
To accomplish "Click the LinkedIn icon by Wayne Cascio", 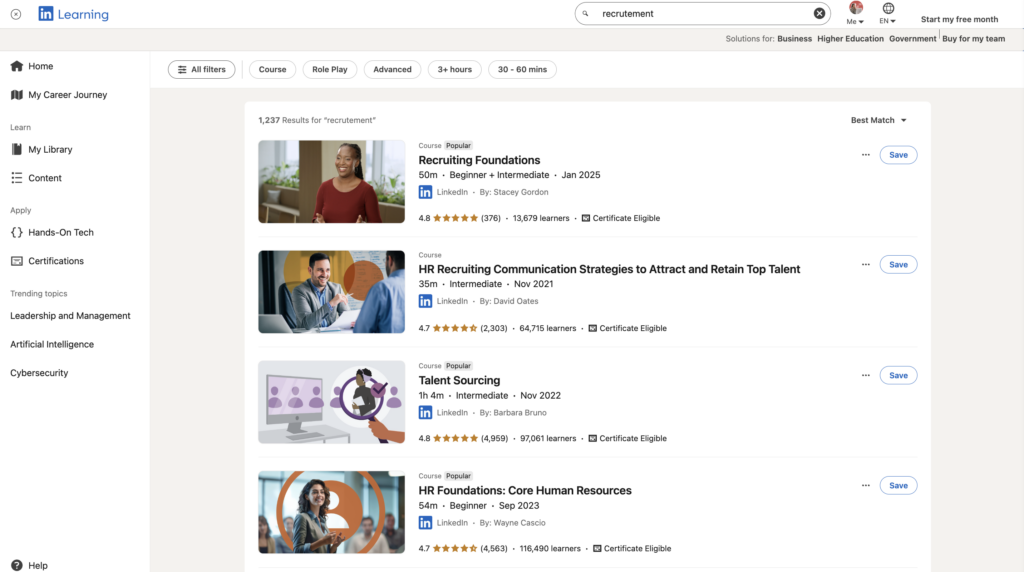I will [x=425, y=522].
